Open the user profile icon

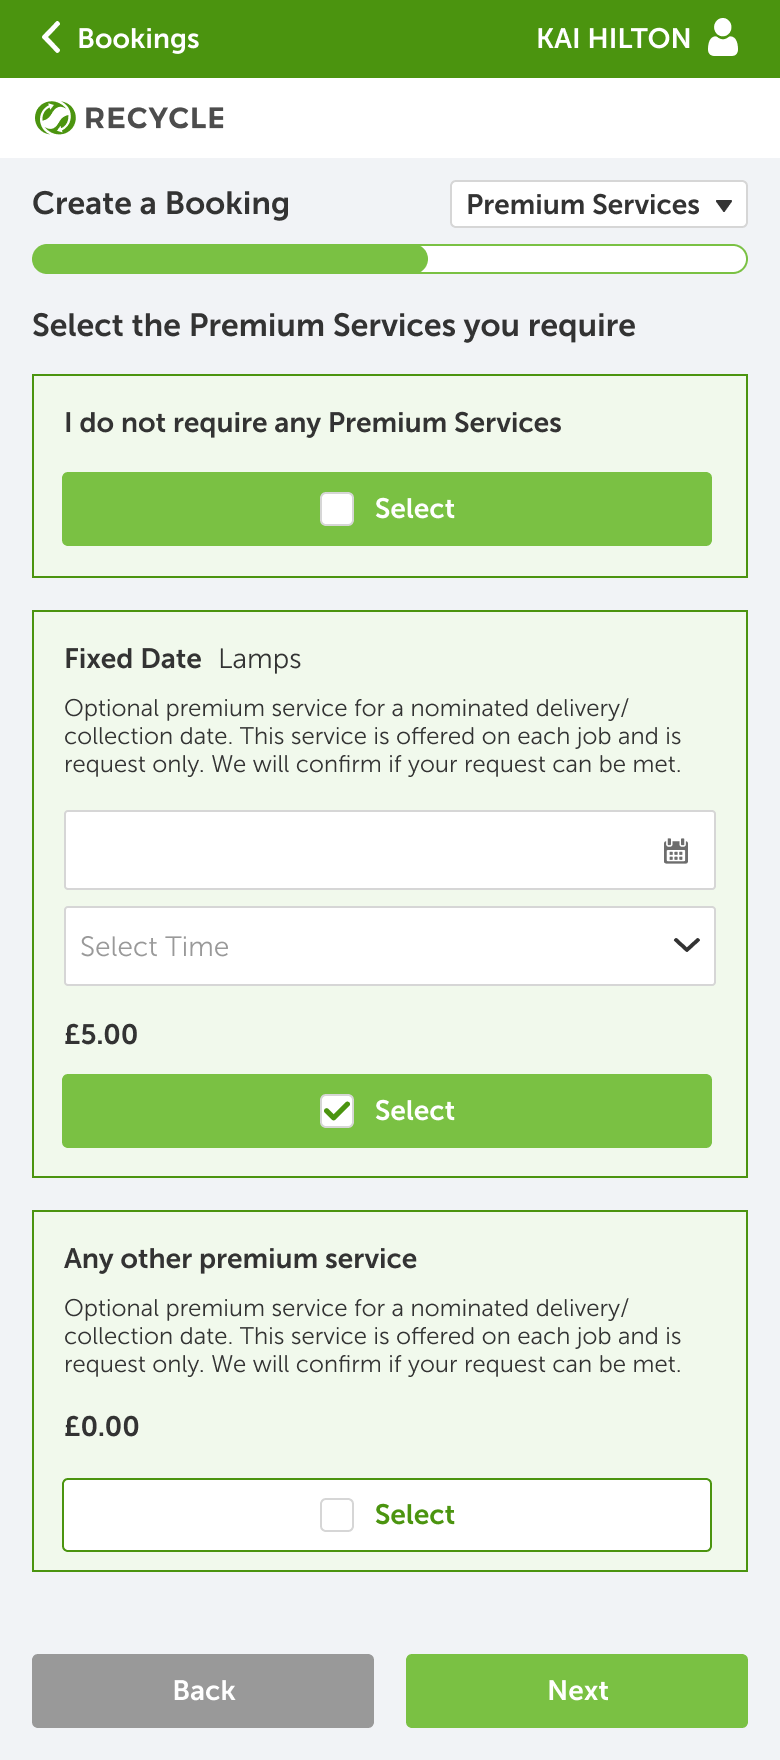coord(723,38)
